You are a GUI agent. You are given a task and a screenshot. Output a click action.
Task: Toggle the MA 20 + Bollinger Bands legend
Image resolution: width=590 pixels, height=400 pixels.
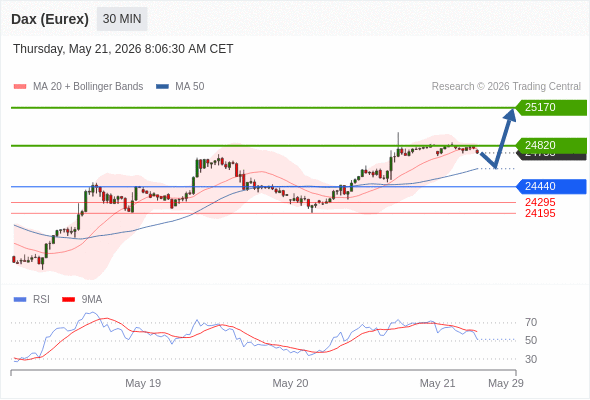tap(78, 87)
